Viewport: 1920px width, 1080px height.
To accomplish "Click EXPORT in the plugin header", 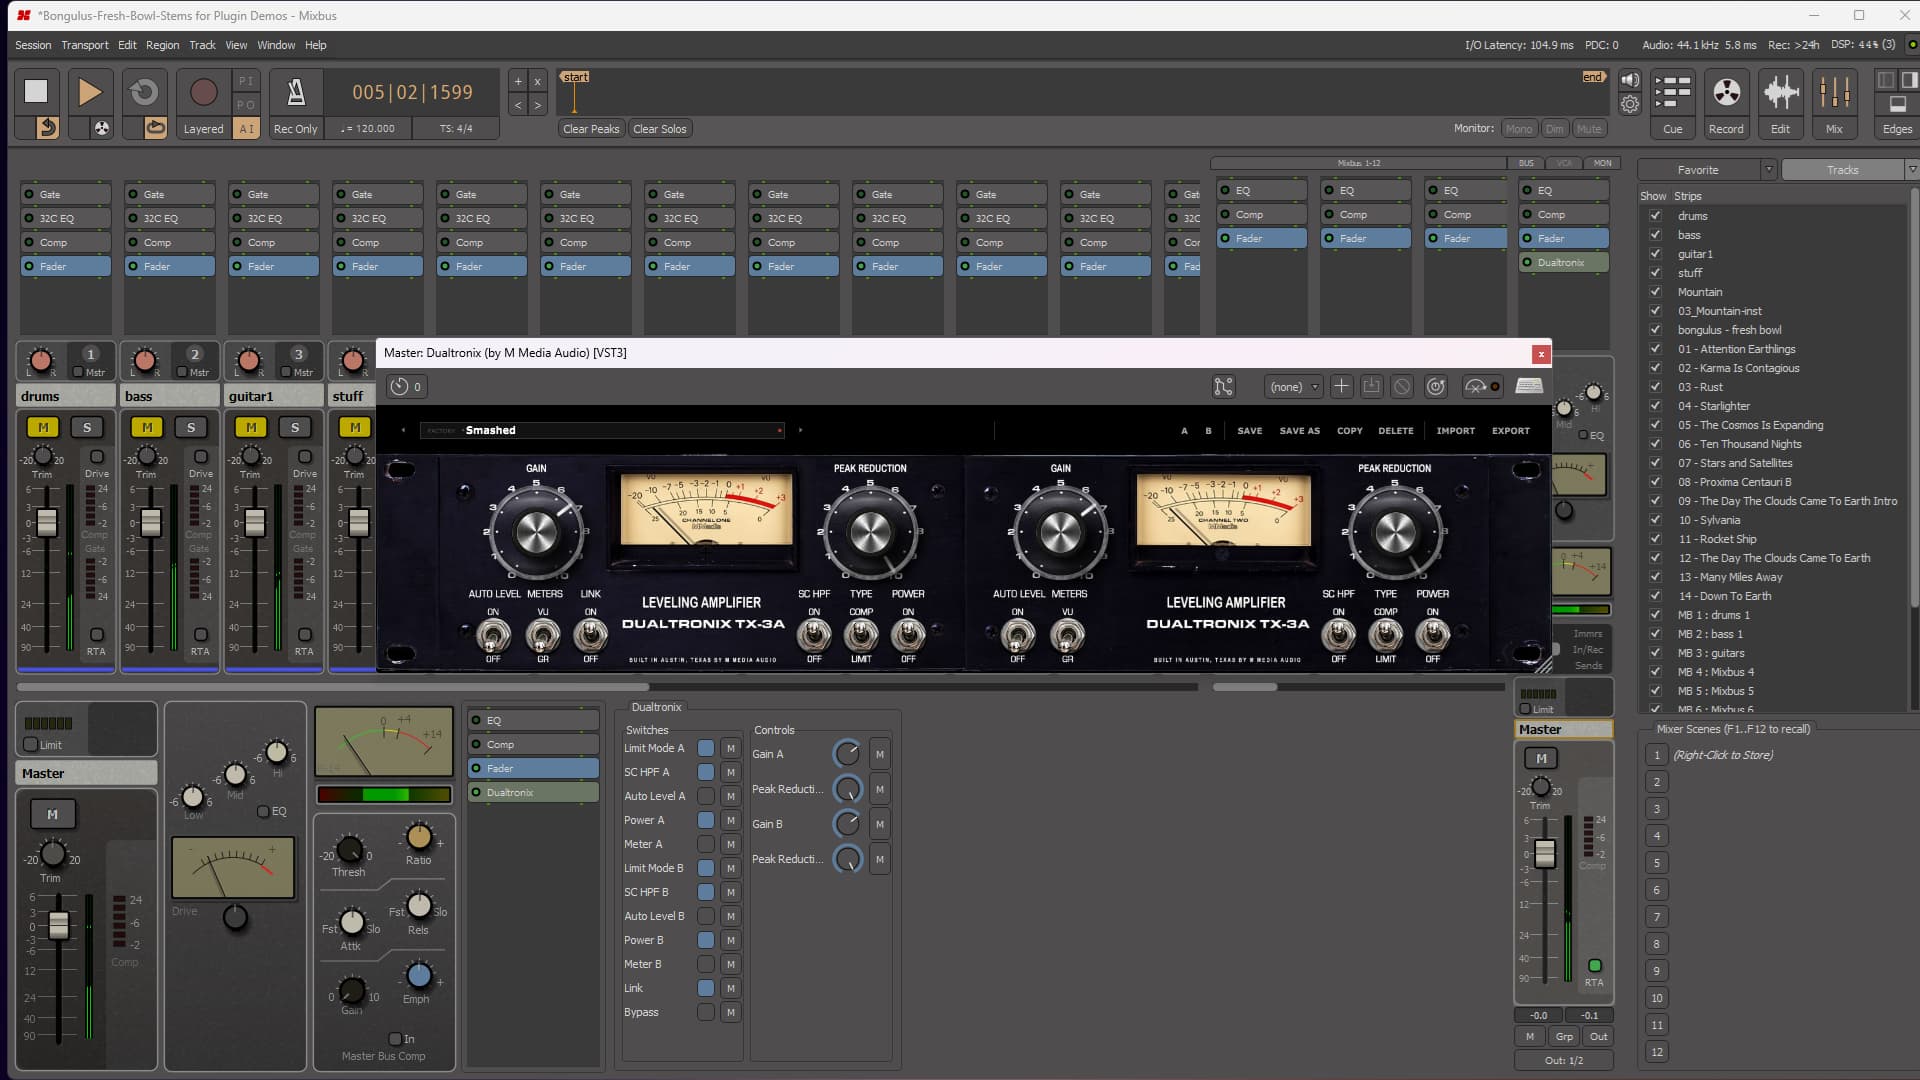I will (x=1510, y=431).
